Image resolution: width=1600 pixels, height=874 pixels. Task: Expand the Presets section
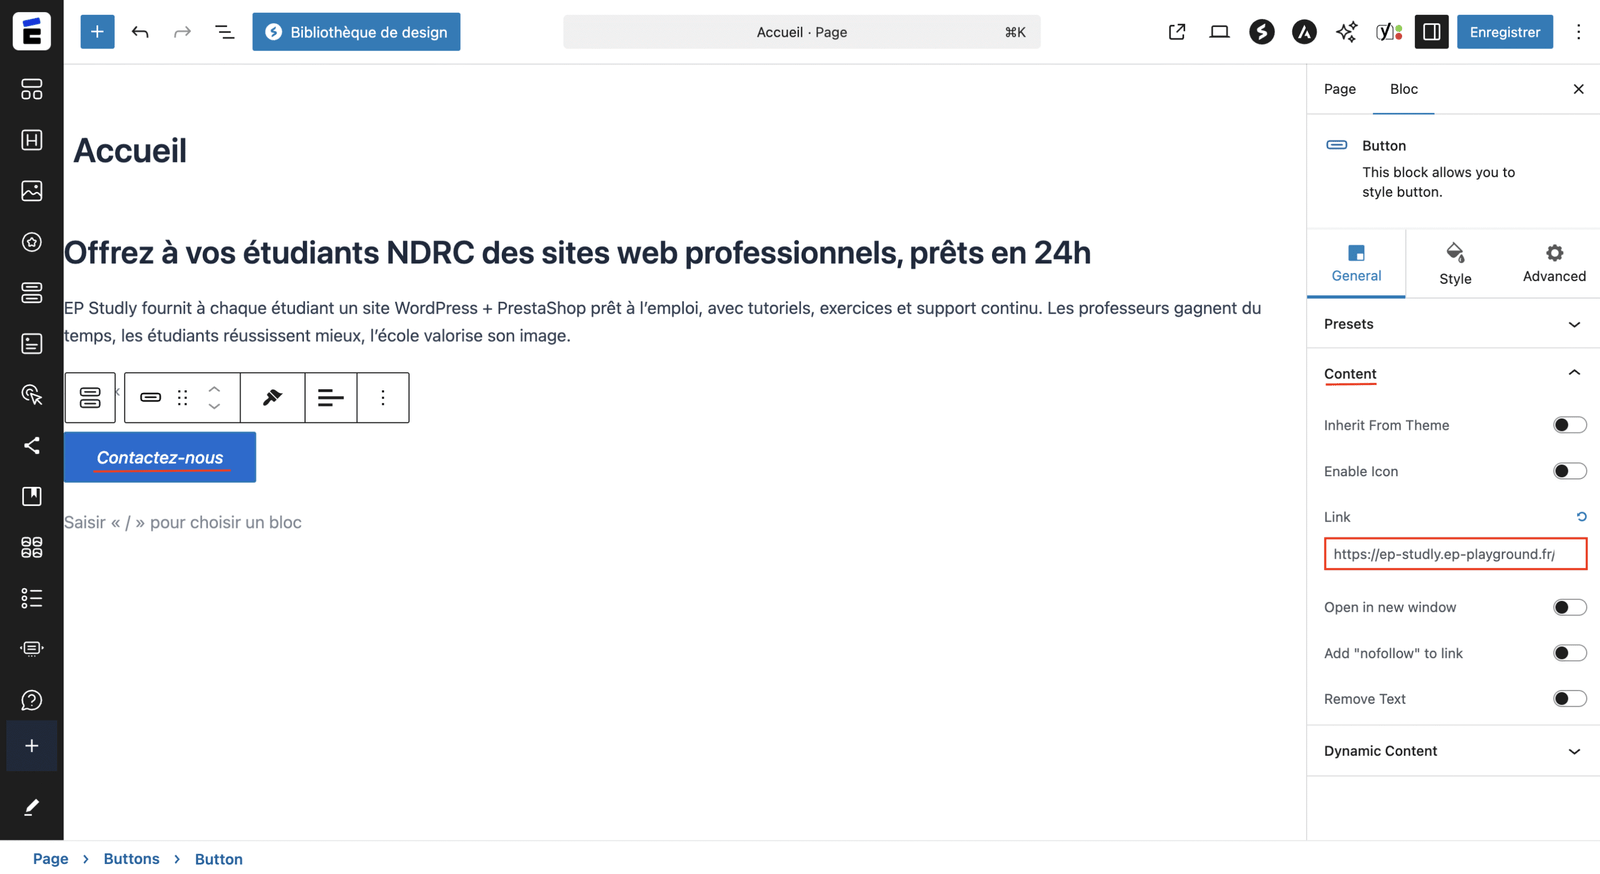point(1452,324)
